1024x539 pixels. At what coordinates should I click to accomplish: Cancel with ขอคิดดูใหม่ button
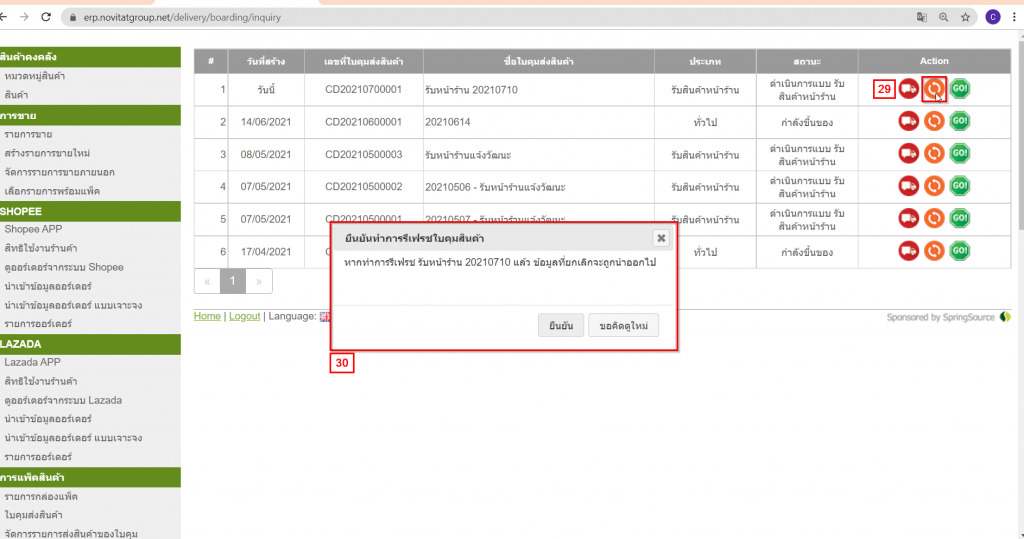click(x=623, y=326)
